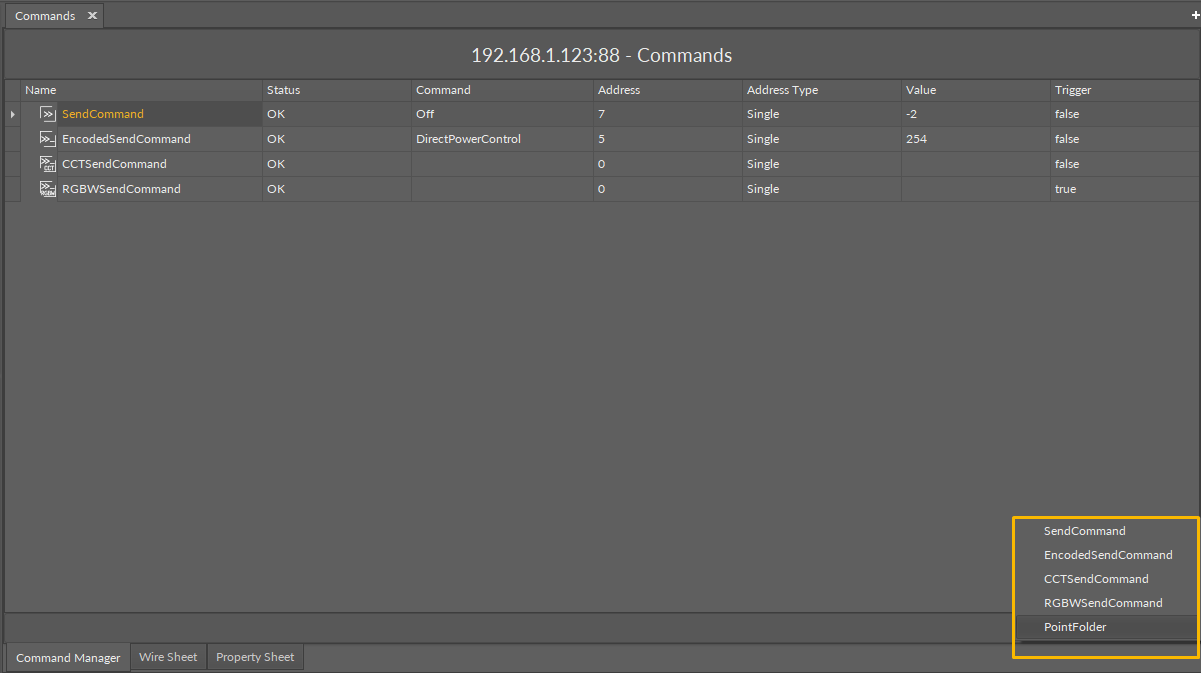Viewport: 1201px width, 673px height.
Task: Click the false Trigger cell of EncodedSendCommand
Action: [1124, 139]
